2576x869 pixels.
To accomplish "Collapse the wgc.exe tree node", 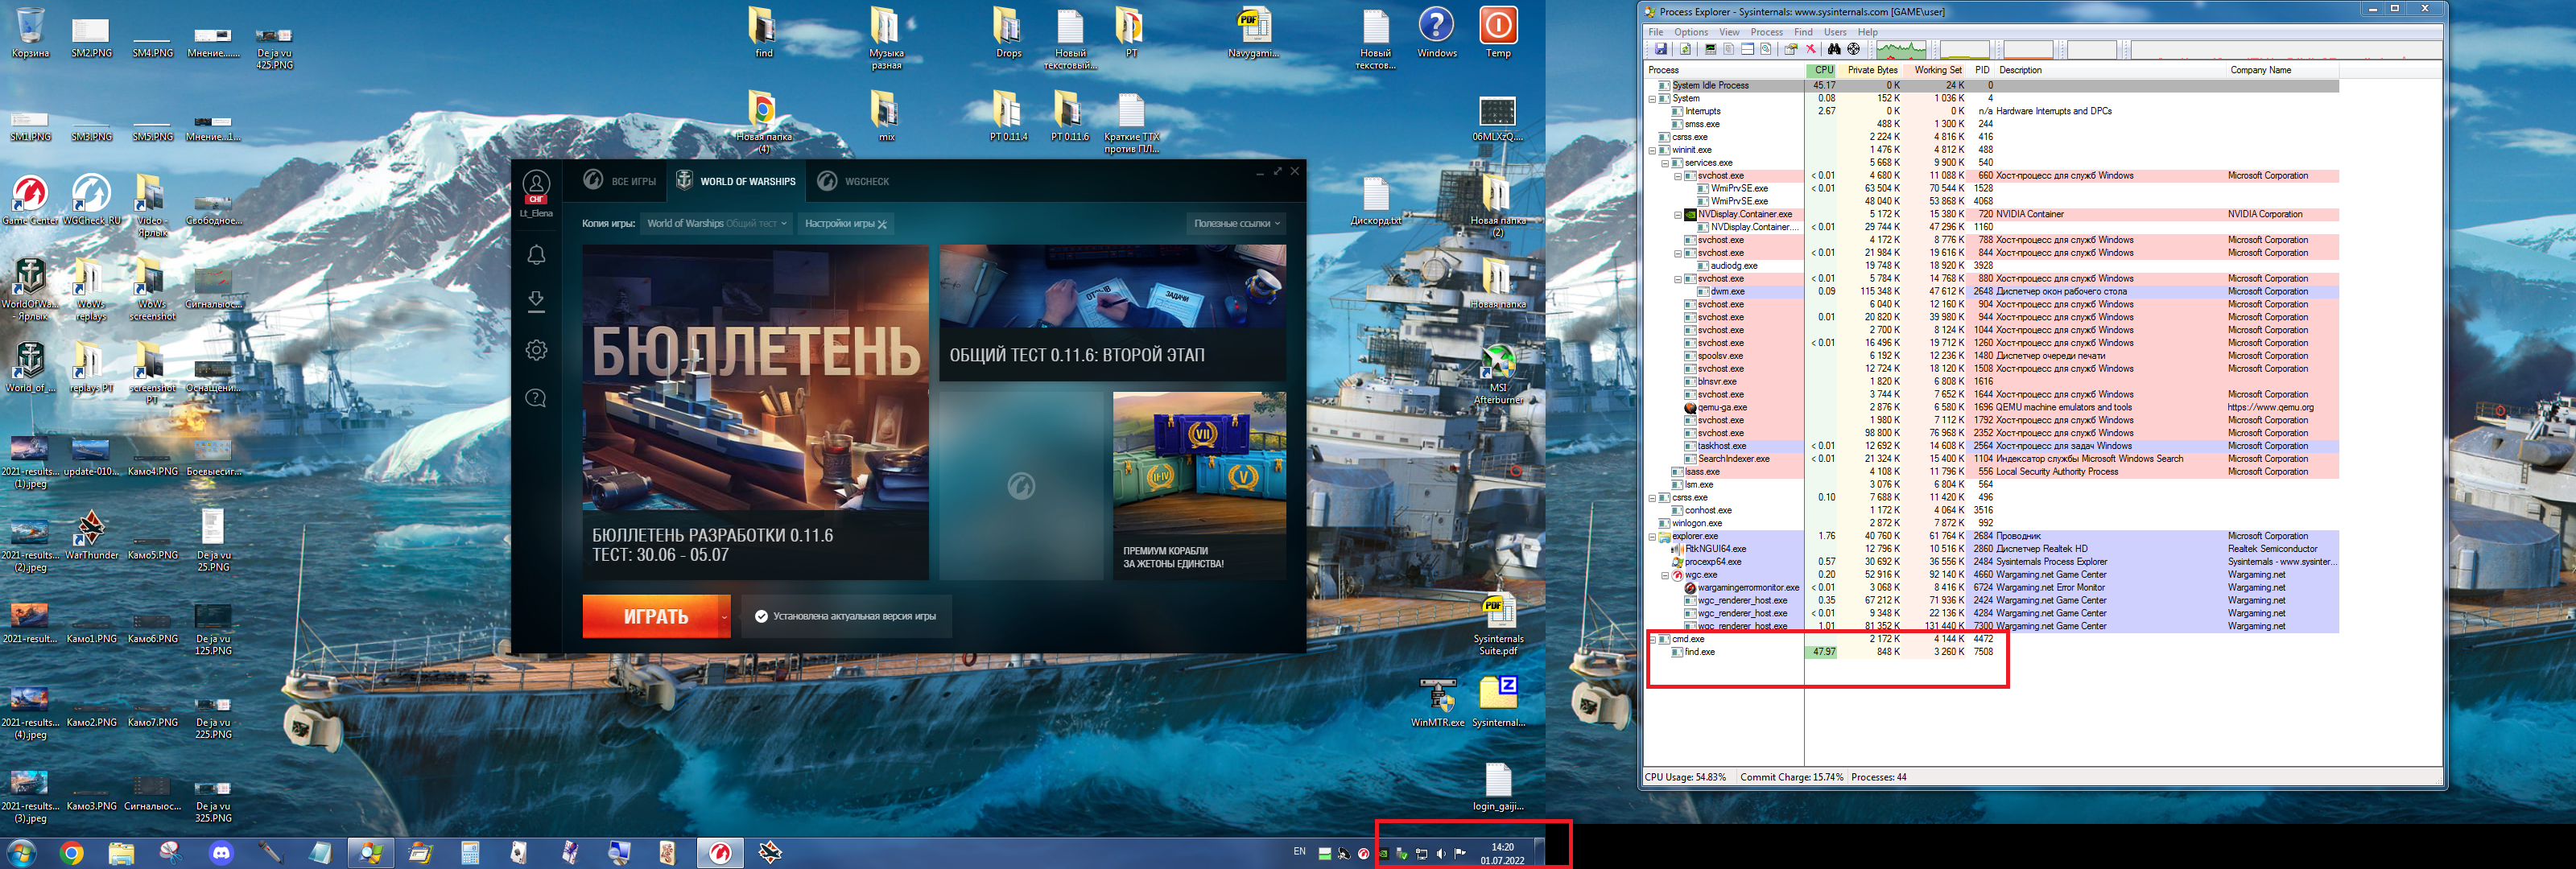I will tap(1665, 575).
